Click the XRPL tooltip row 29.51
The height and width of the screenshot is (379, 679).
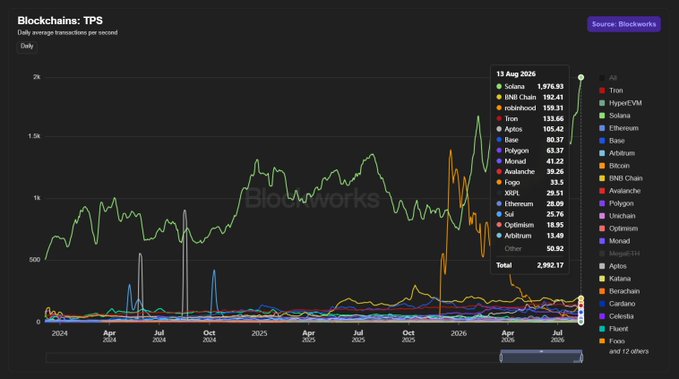click(x=530, y=193)
